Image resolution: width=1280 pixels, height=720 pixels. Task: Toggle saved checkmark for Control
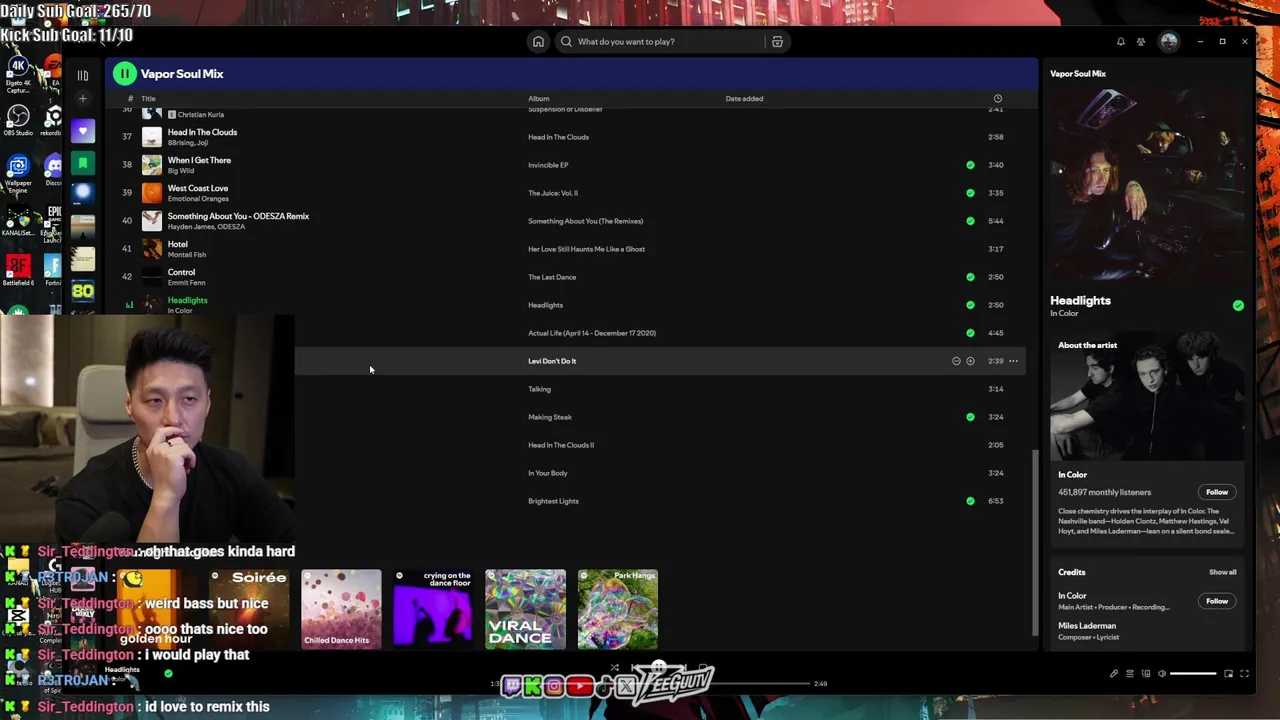[x=970, y=277]
